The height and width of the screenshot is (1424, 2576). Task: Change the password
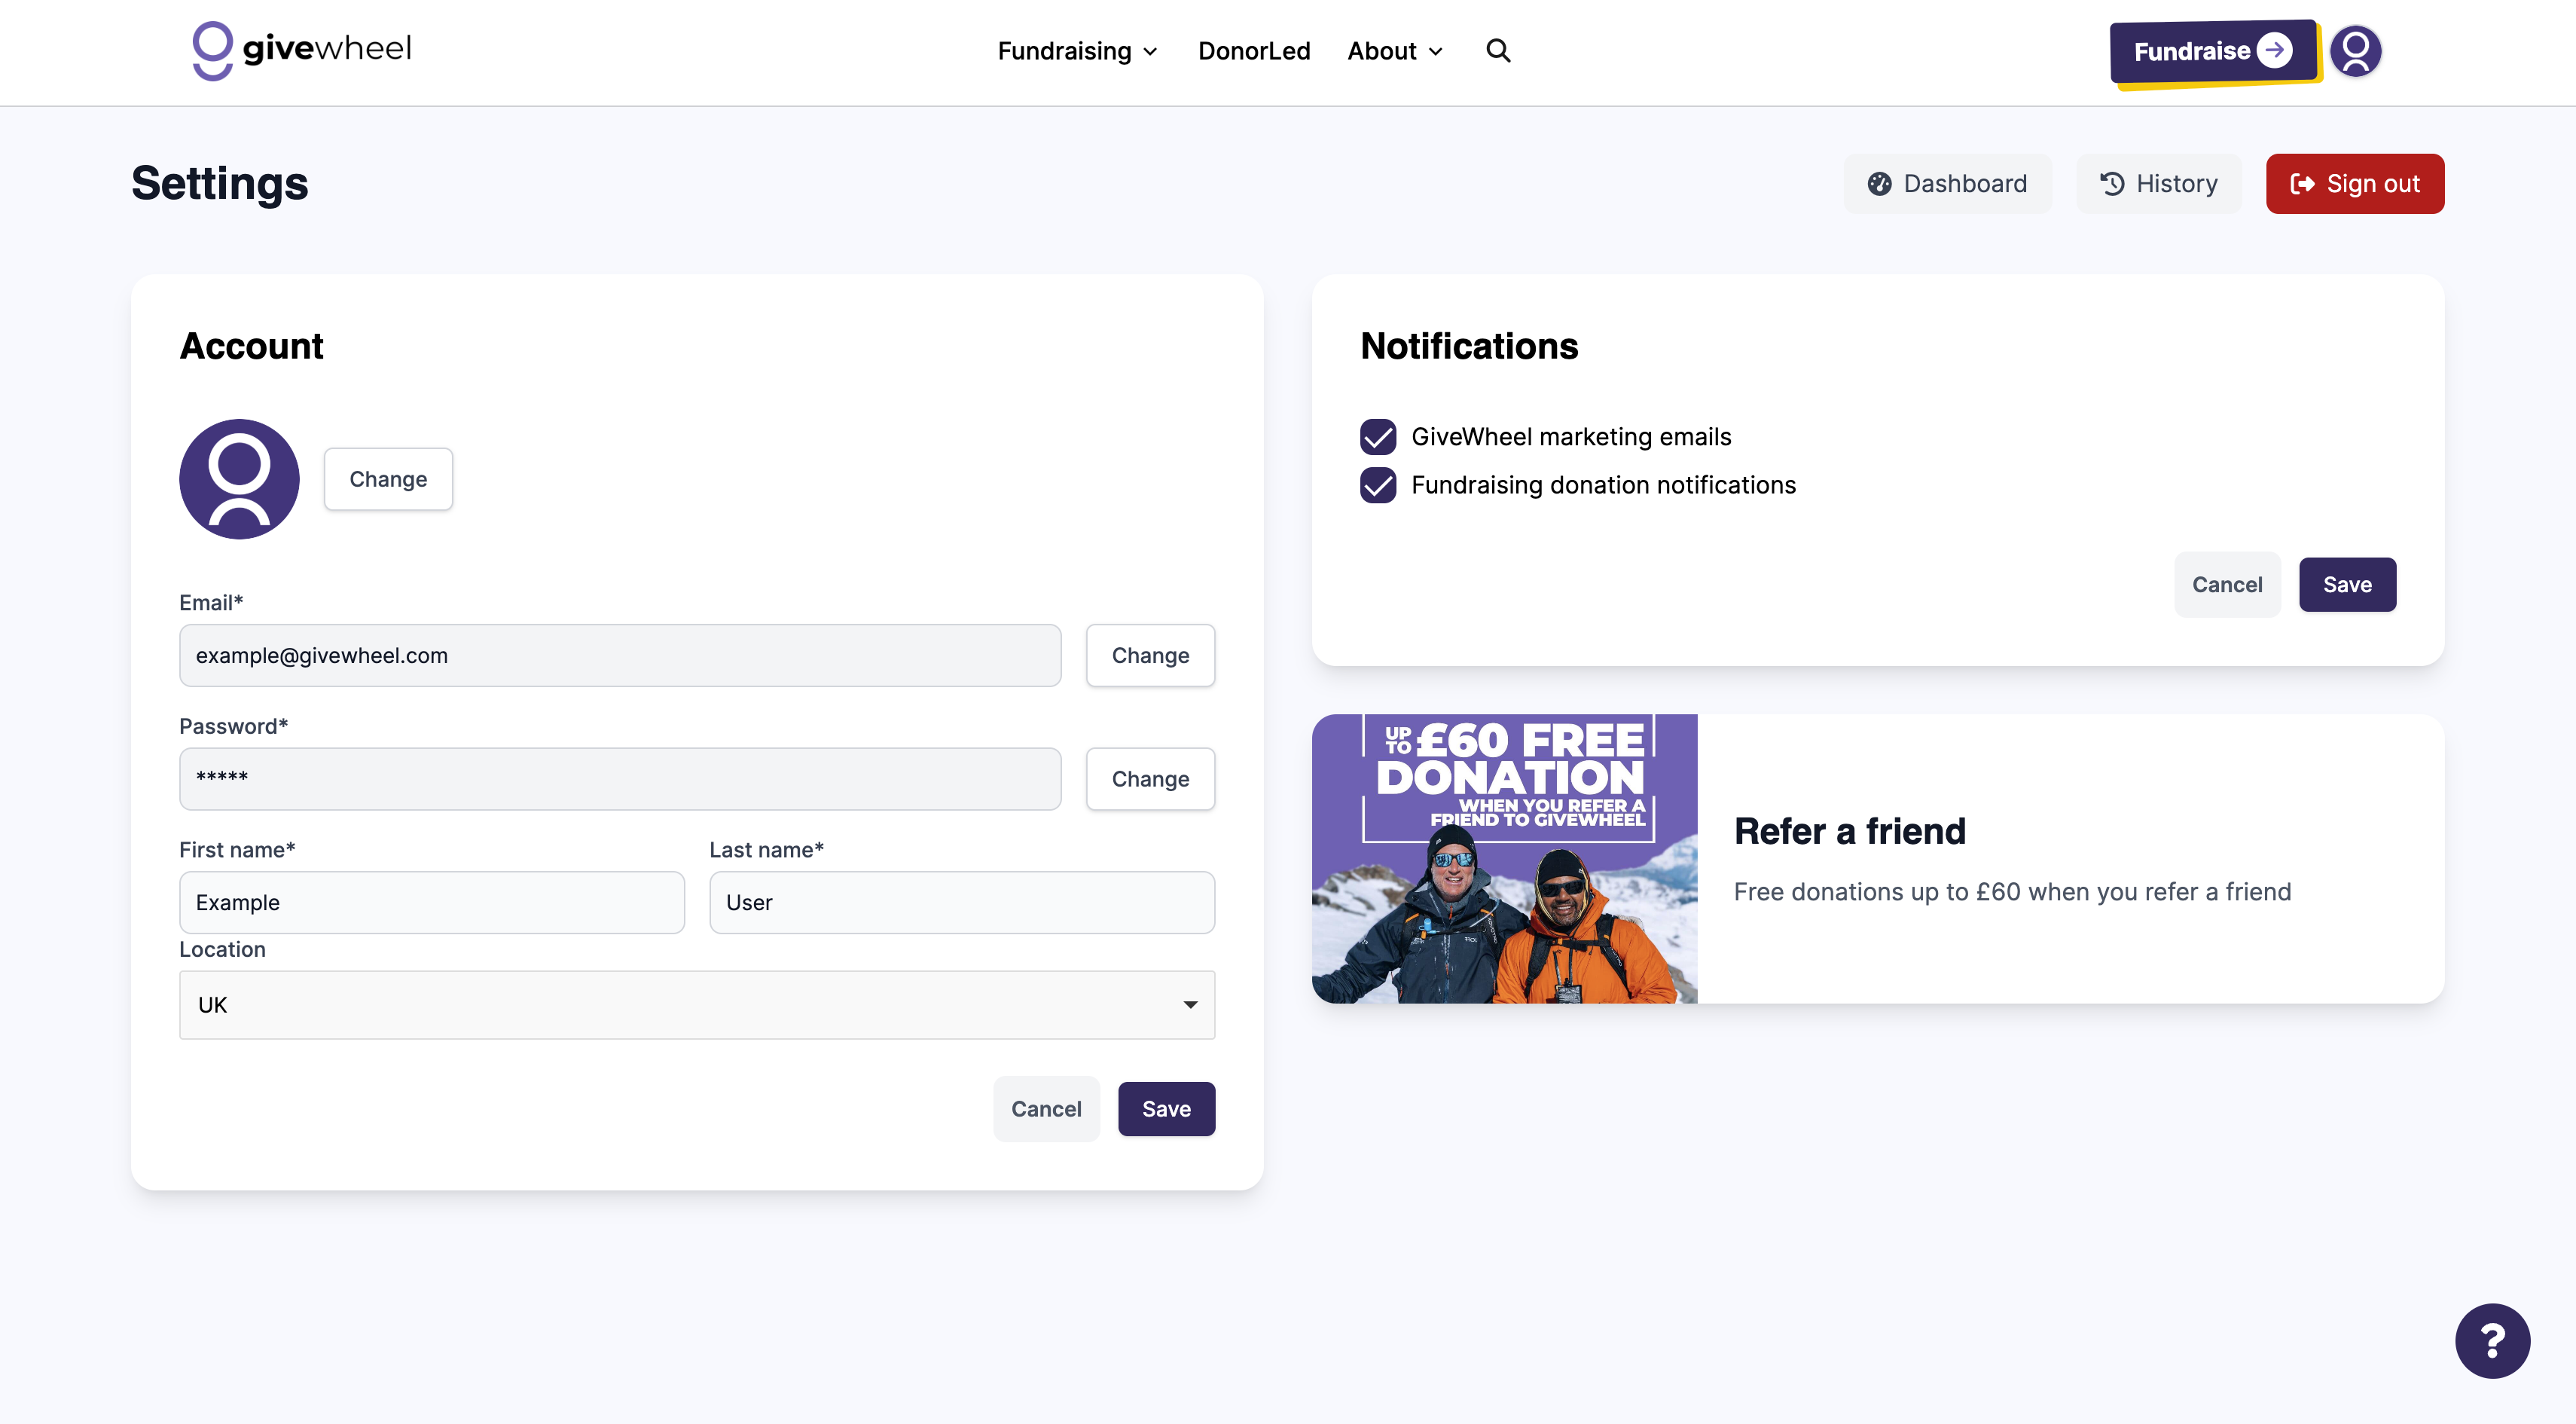coord(1150,779)
